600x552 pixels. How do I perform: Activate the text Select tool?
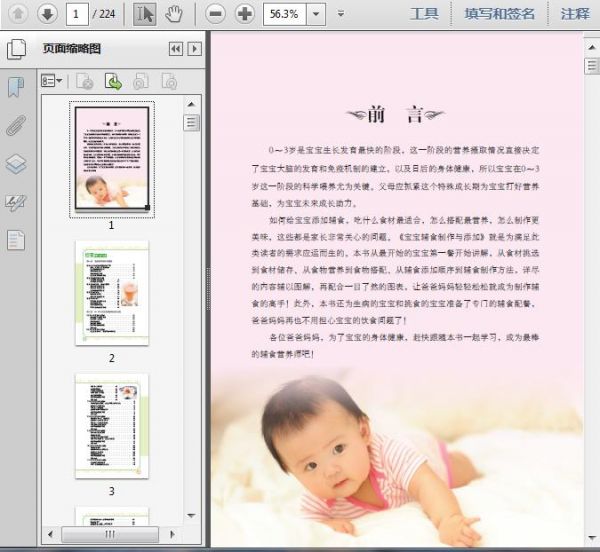[x=145, y=14]
